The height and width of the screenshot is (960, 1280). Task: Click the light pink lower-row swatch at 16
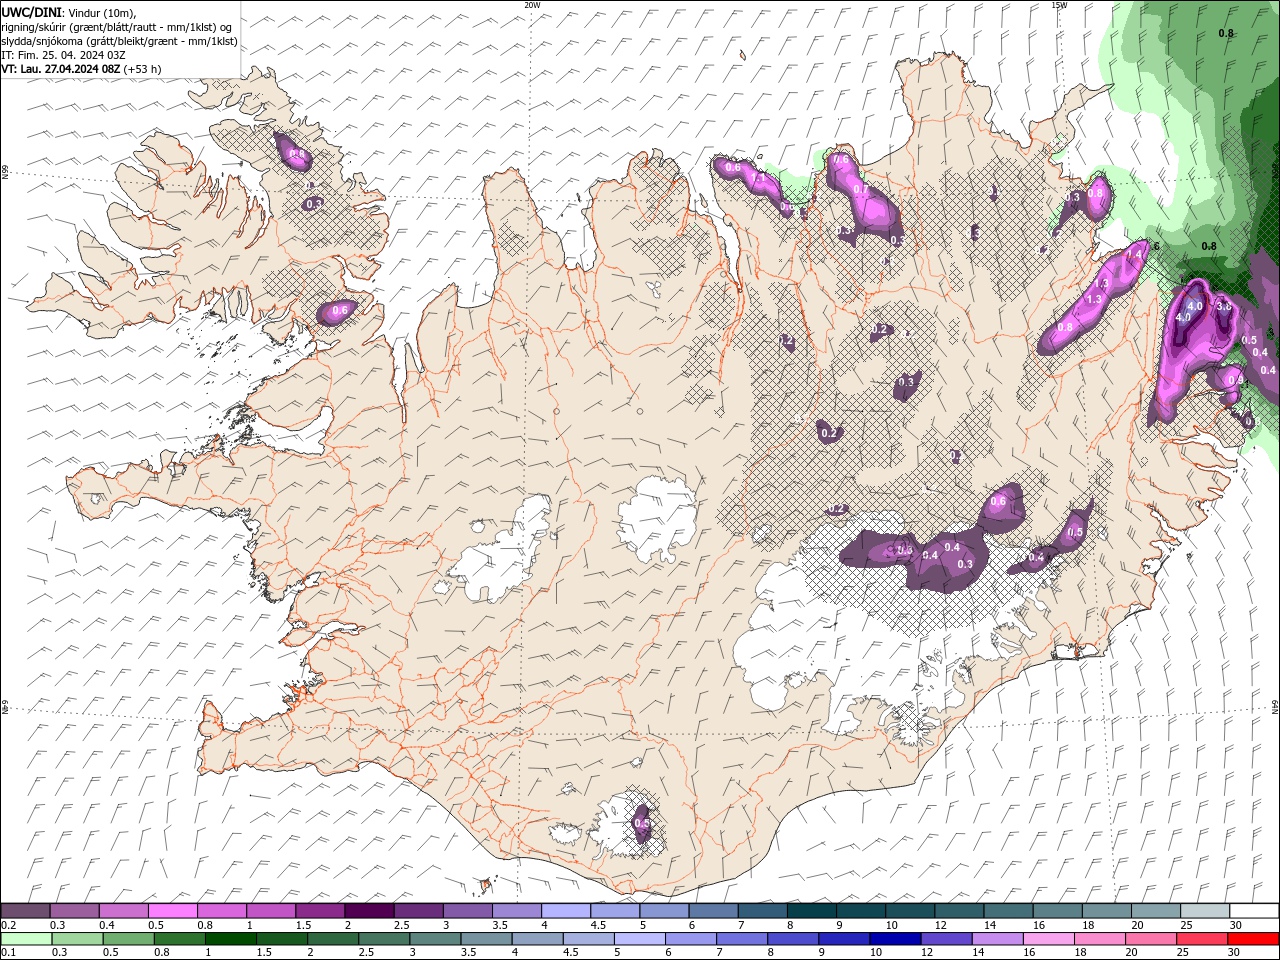tap(1048, 939)
